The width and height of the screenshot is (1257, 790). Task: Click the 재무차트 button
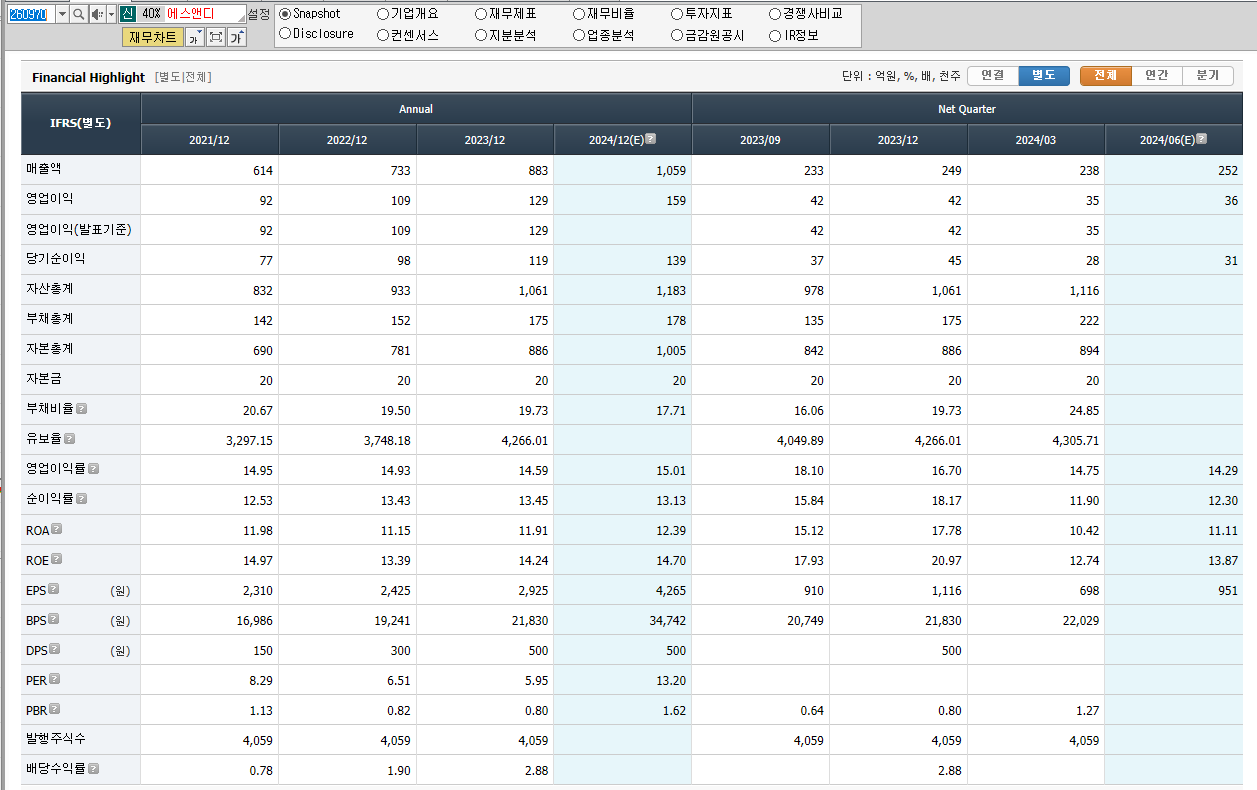(153, 38)
